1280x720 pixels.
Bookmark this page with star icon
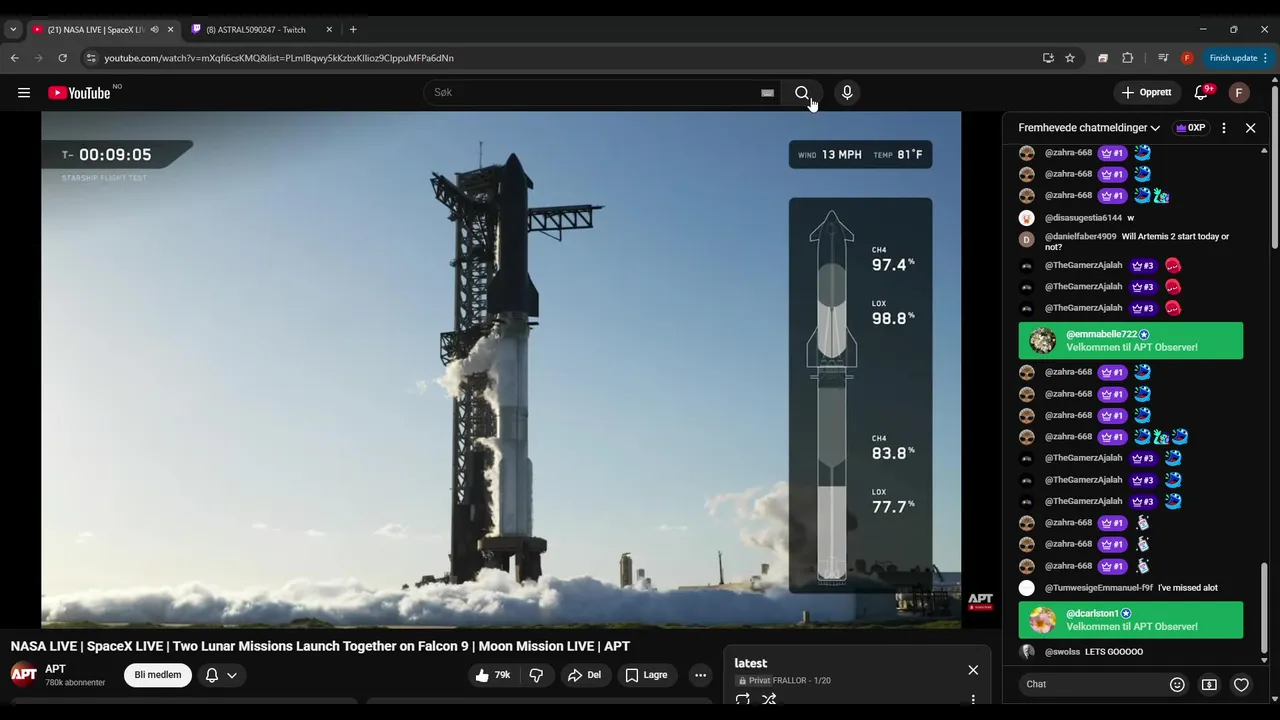(1070, 58)
